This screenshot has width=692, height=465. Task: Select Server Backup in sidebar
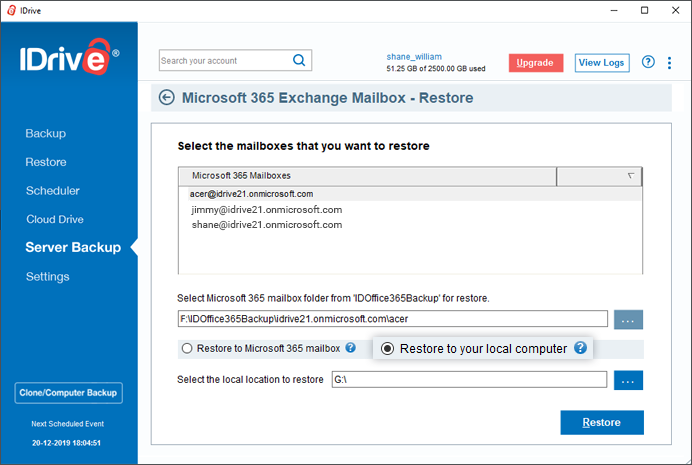click(x=73, y=247)
